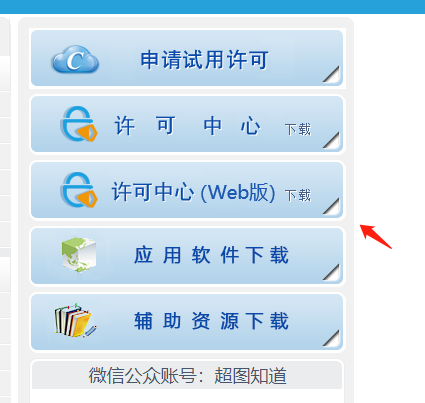
Task: Click corner fold arrow on 许可中心 (Web版) button
Action: click(x=331, y=206)
